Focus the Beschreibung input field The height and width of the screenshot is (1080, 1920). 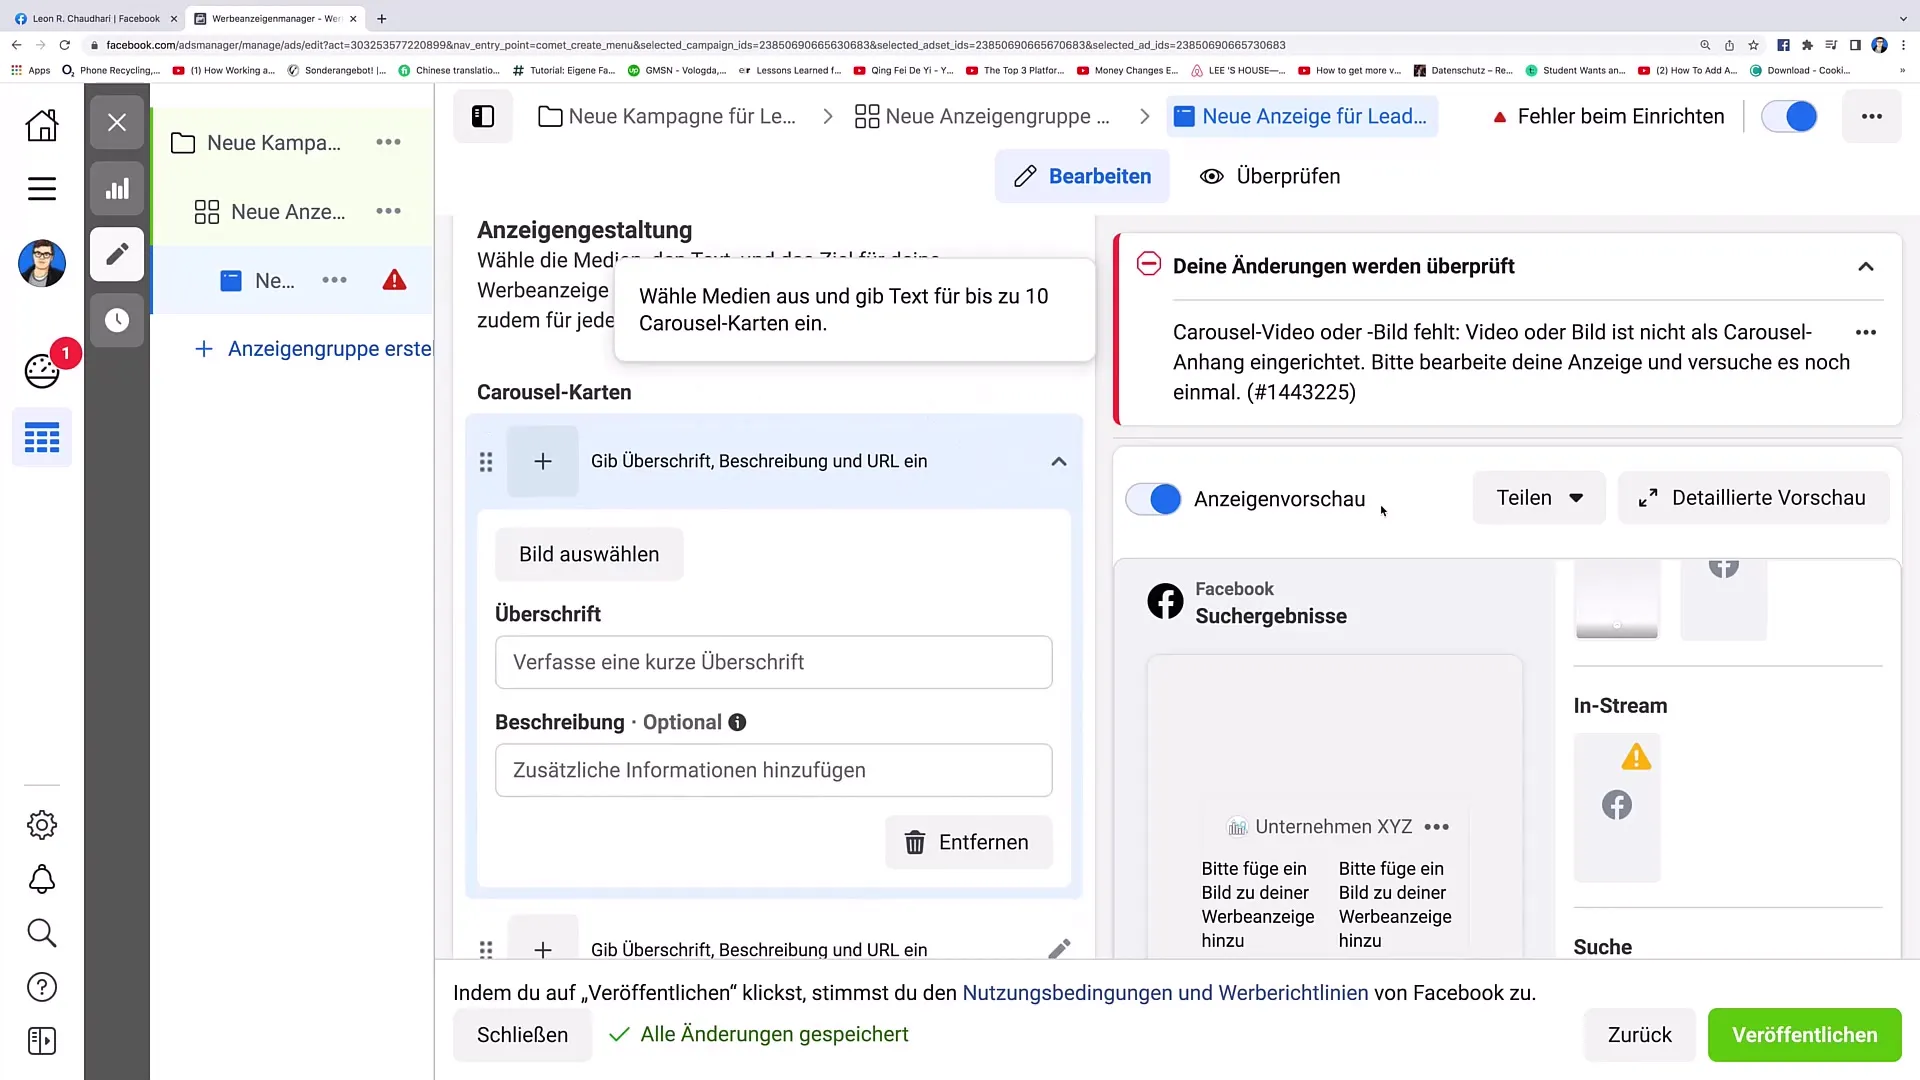click(774, 770)
